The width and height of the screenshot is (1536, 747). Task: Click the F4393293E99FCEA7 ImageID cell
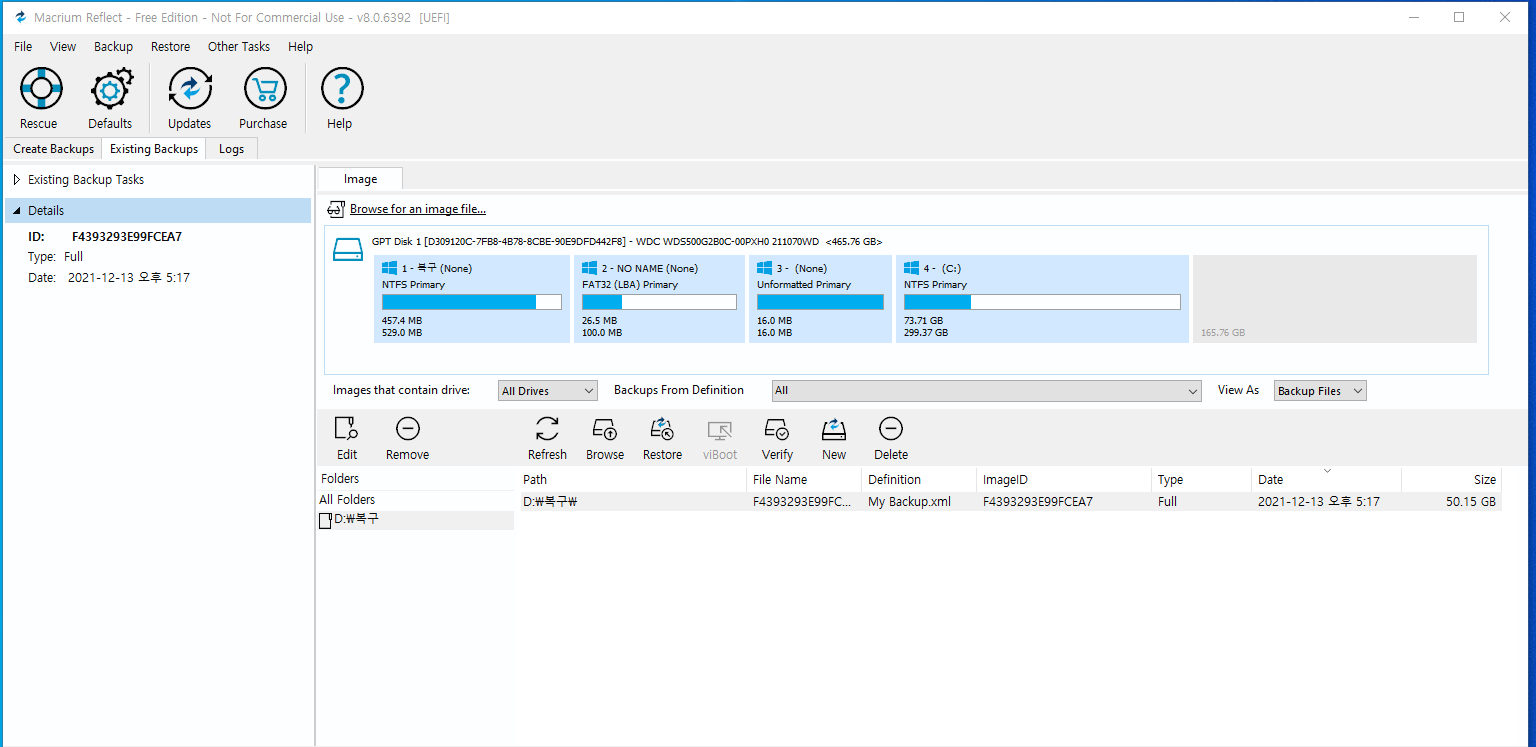[1038, 502]
